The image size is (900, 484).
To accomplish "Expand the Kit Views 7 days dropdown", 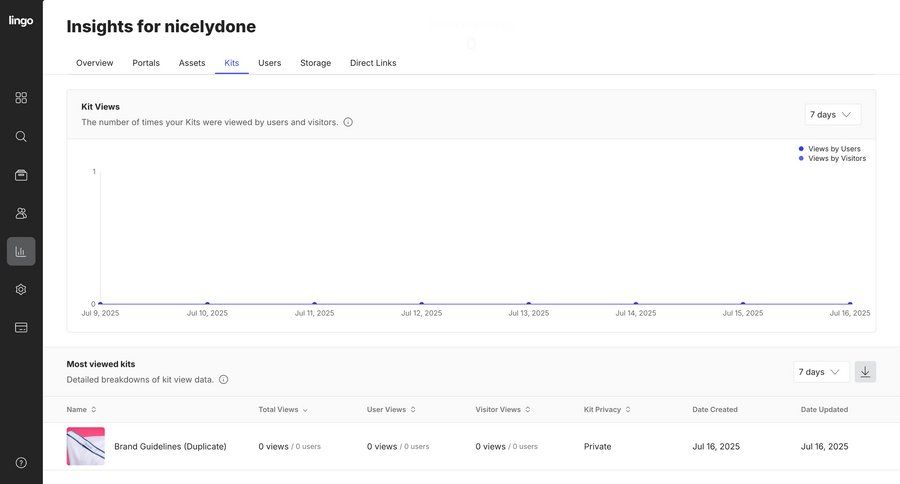I will 832,115.
